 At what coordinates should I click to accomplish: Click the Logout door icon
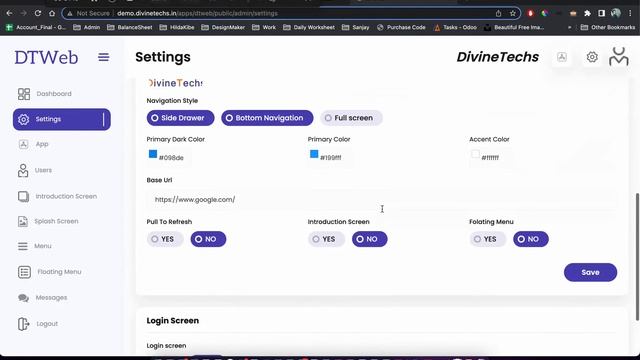tap(23, 324)
